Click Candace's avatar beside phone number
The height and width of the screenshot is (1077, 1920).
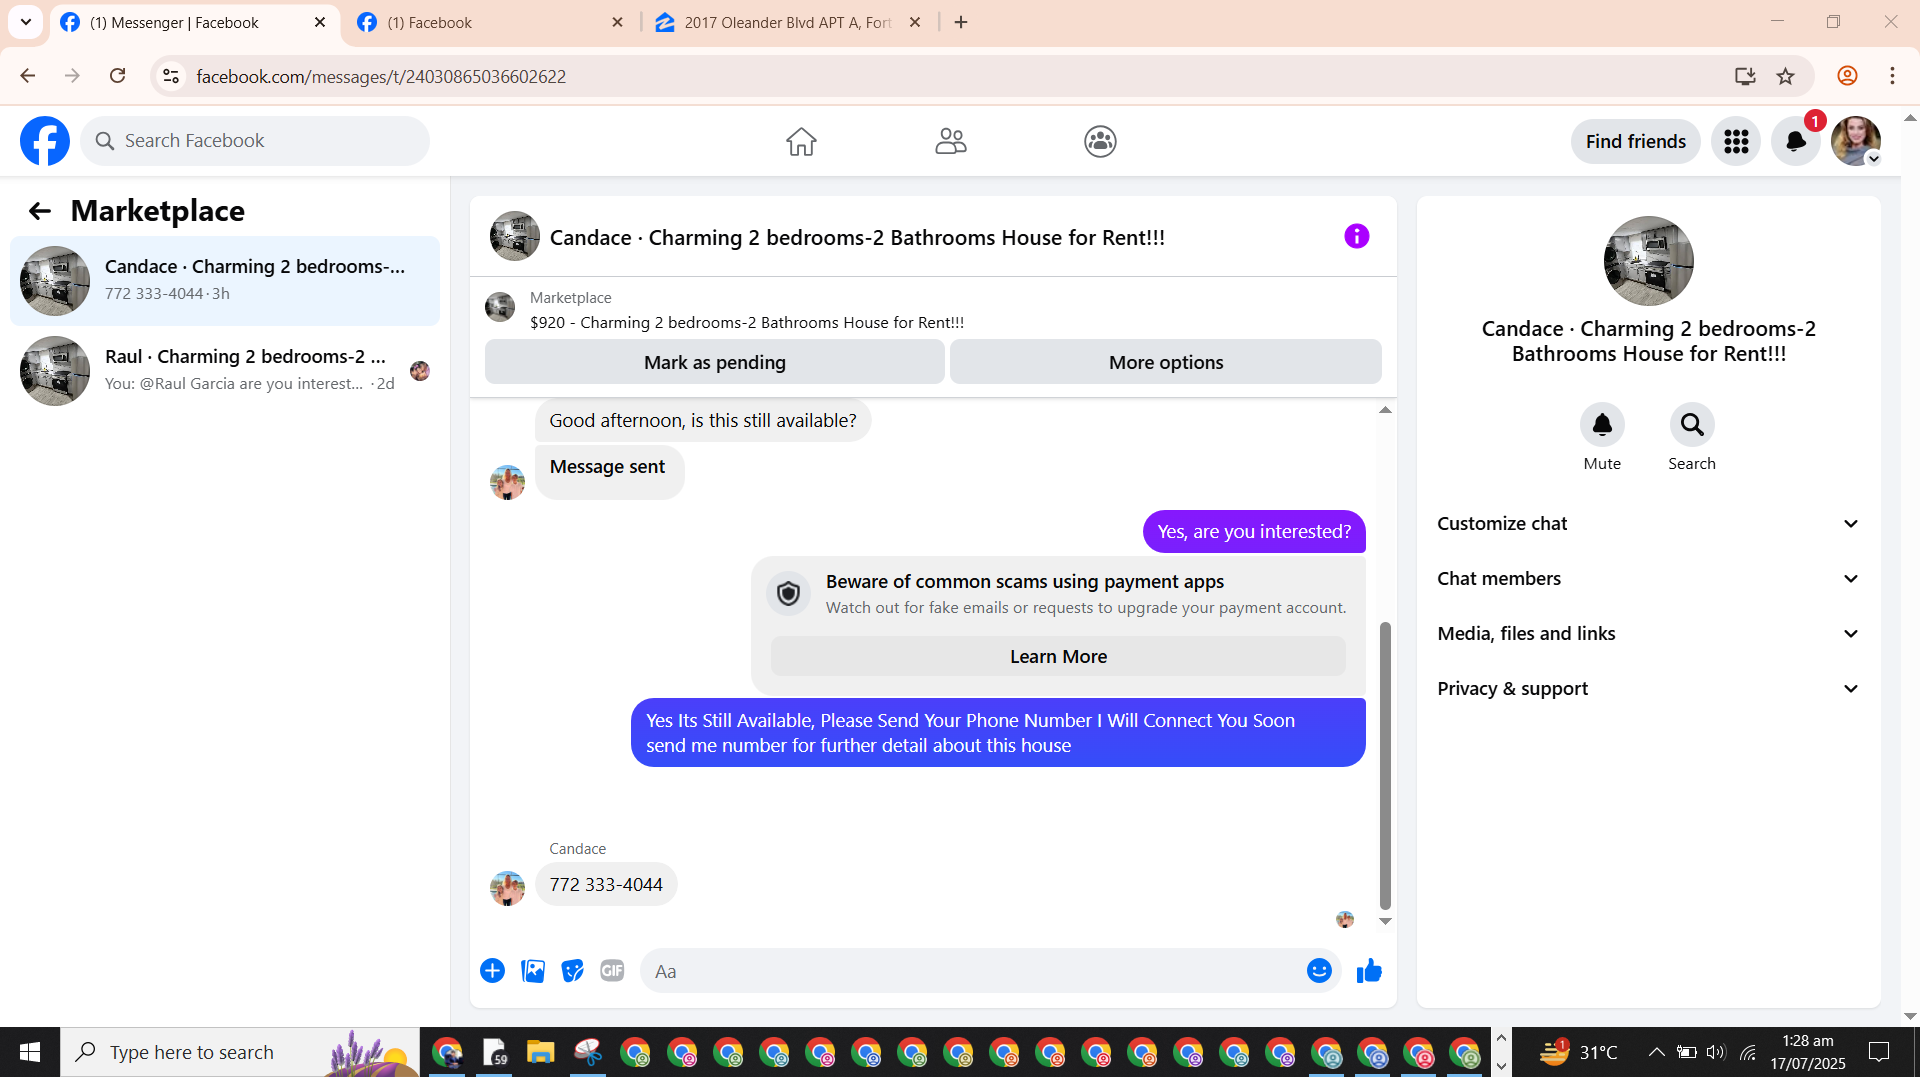pyautogui.click(x=507, y=888)
